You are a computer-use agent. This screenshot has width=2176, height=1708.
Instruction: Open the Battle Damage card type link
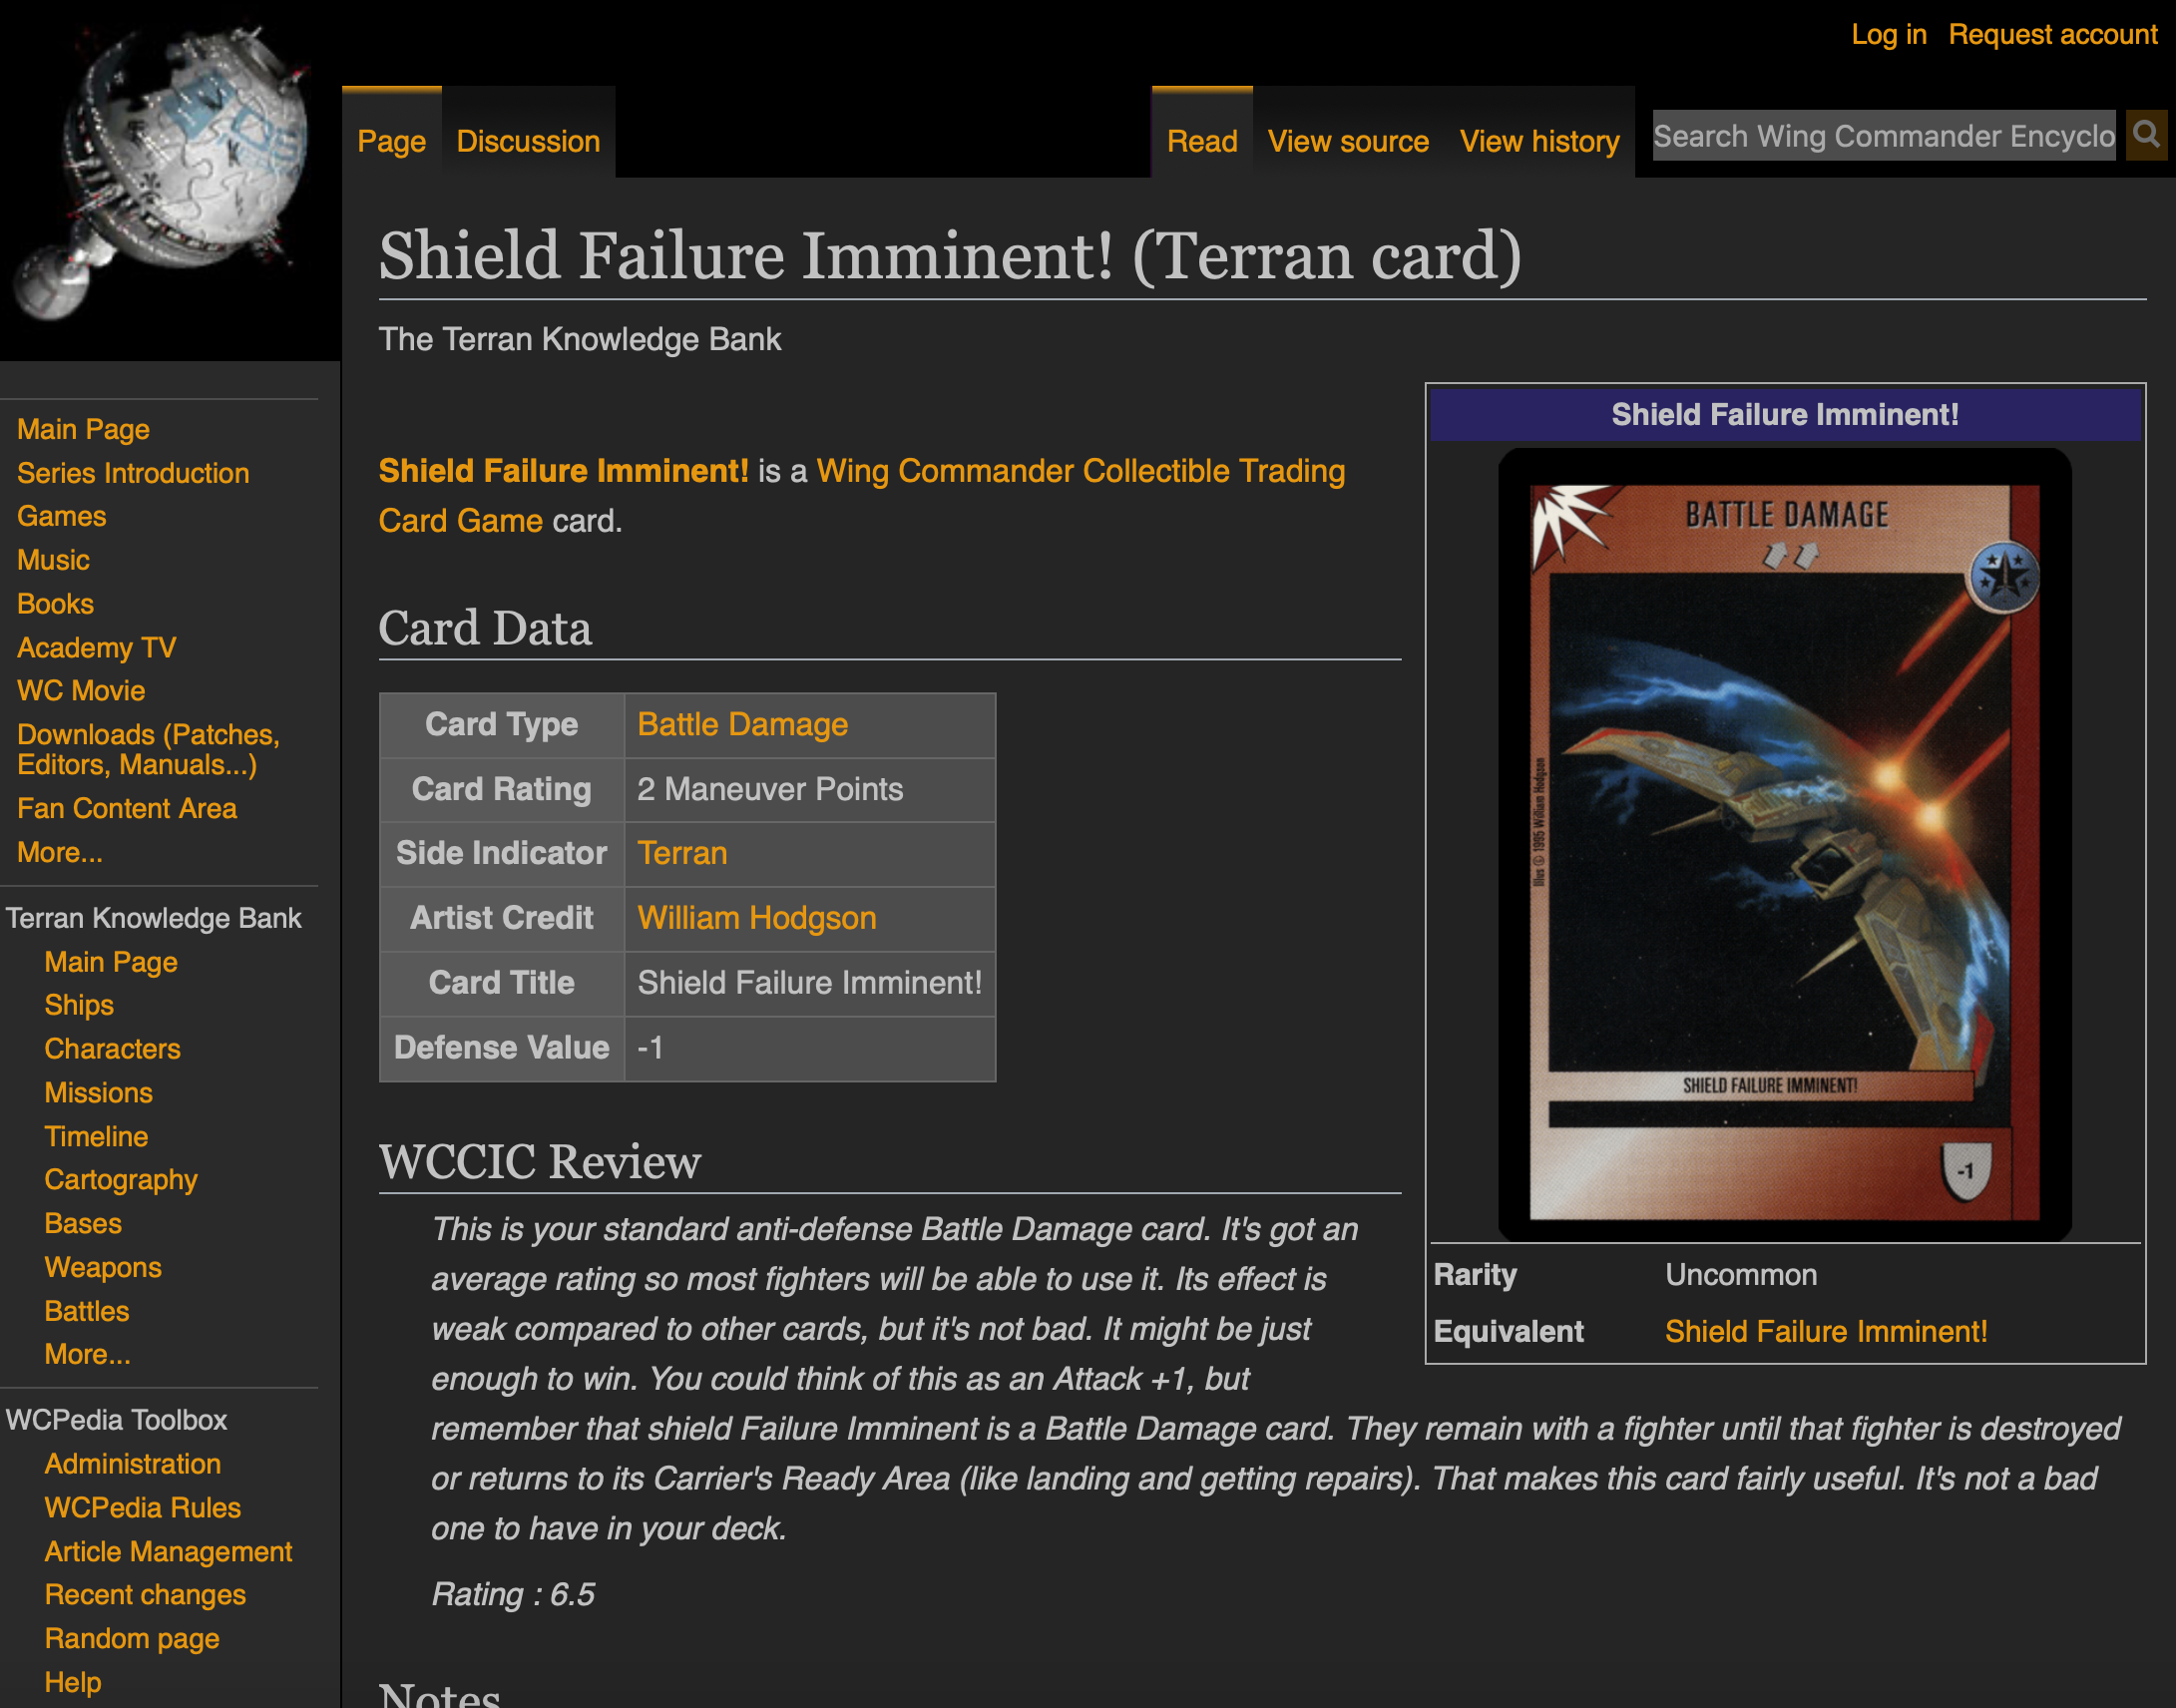(742, 724)
